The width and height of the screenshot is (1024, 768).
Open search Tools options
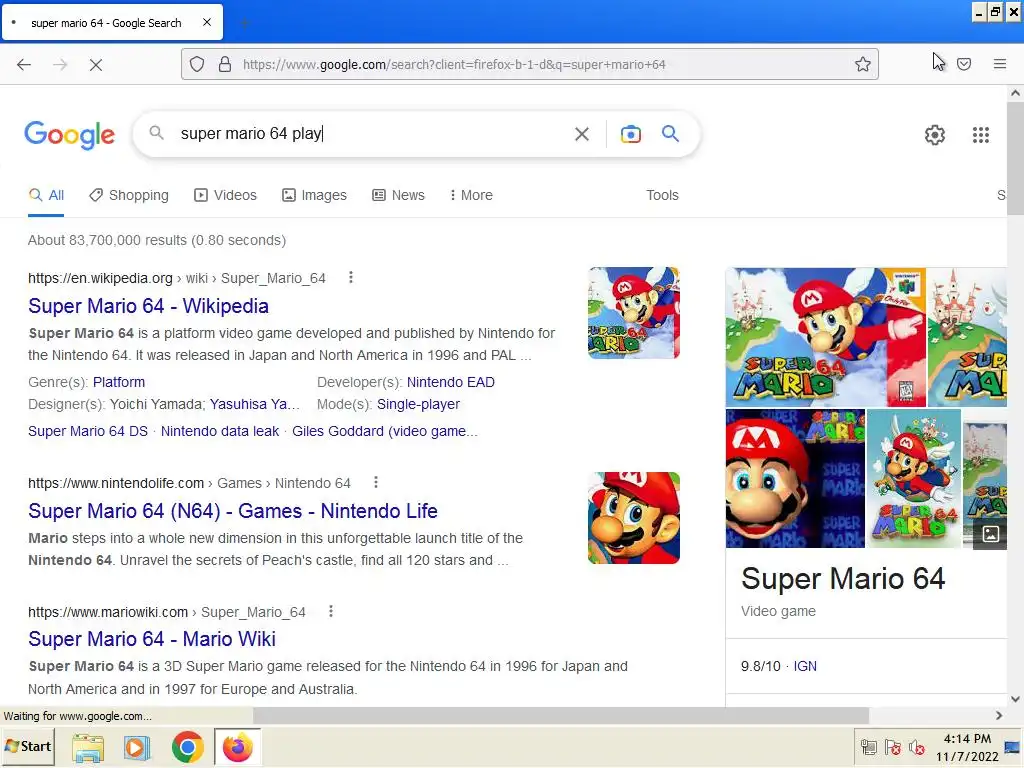[662, 195]
